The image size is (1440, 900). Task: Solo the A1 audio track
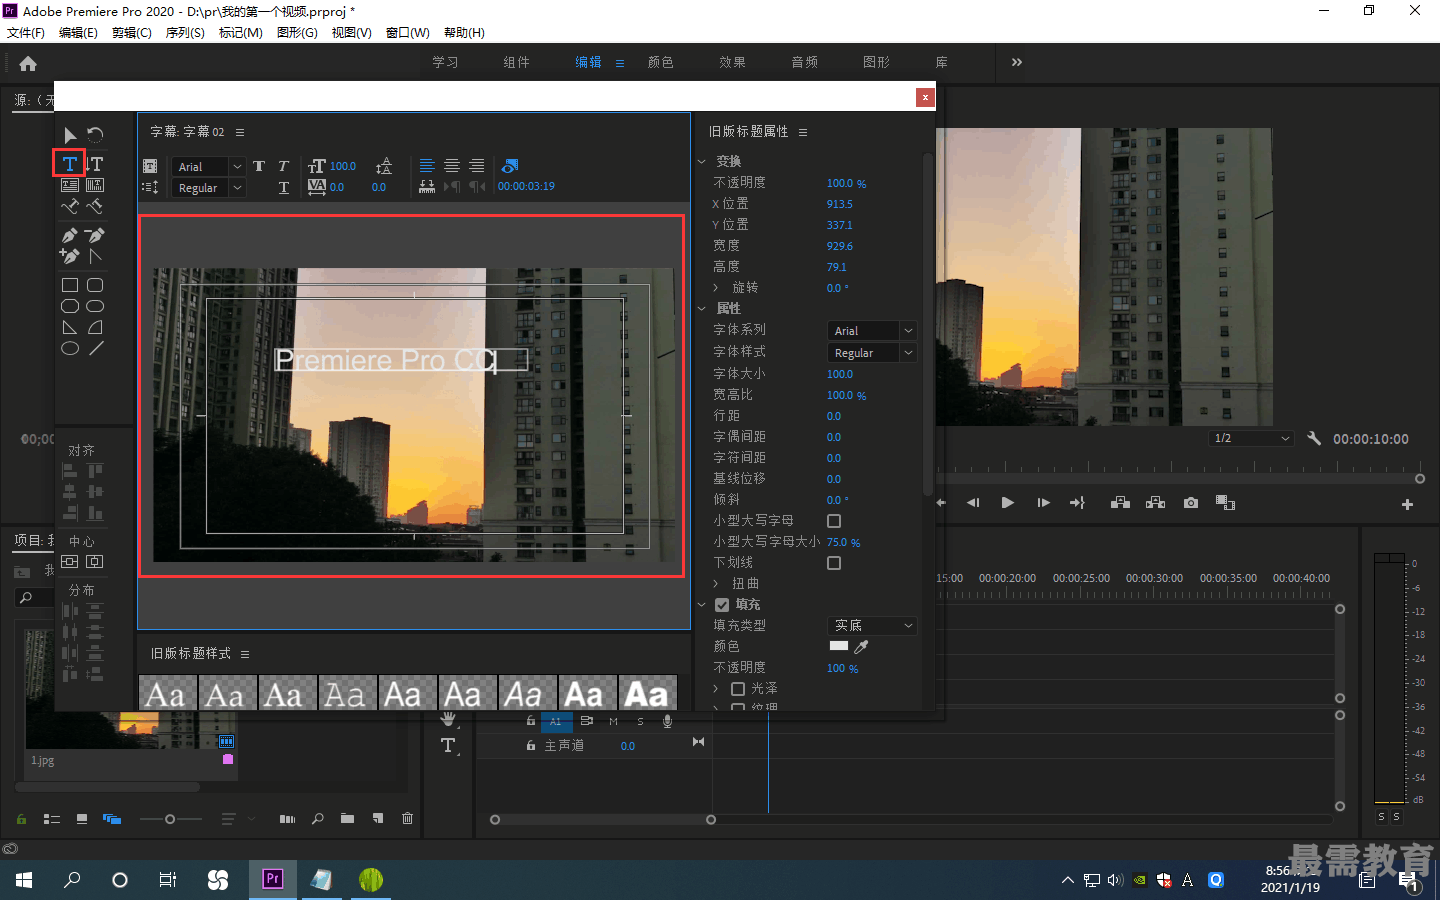[x=640, y=721]
